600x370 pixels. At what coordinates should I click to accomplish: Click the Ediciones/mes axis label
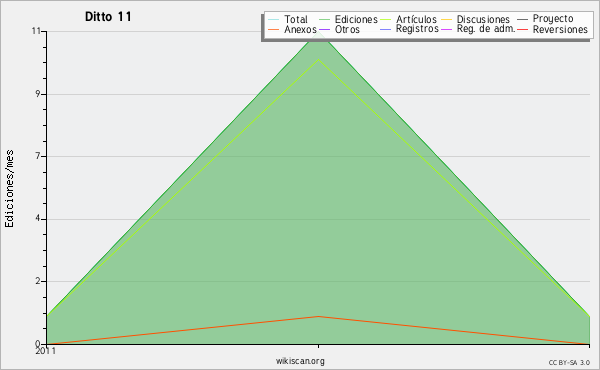click(x=9, y=189)
